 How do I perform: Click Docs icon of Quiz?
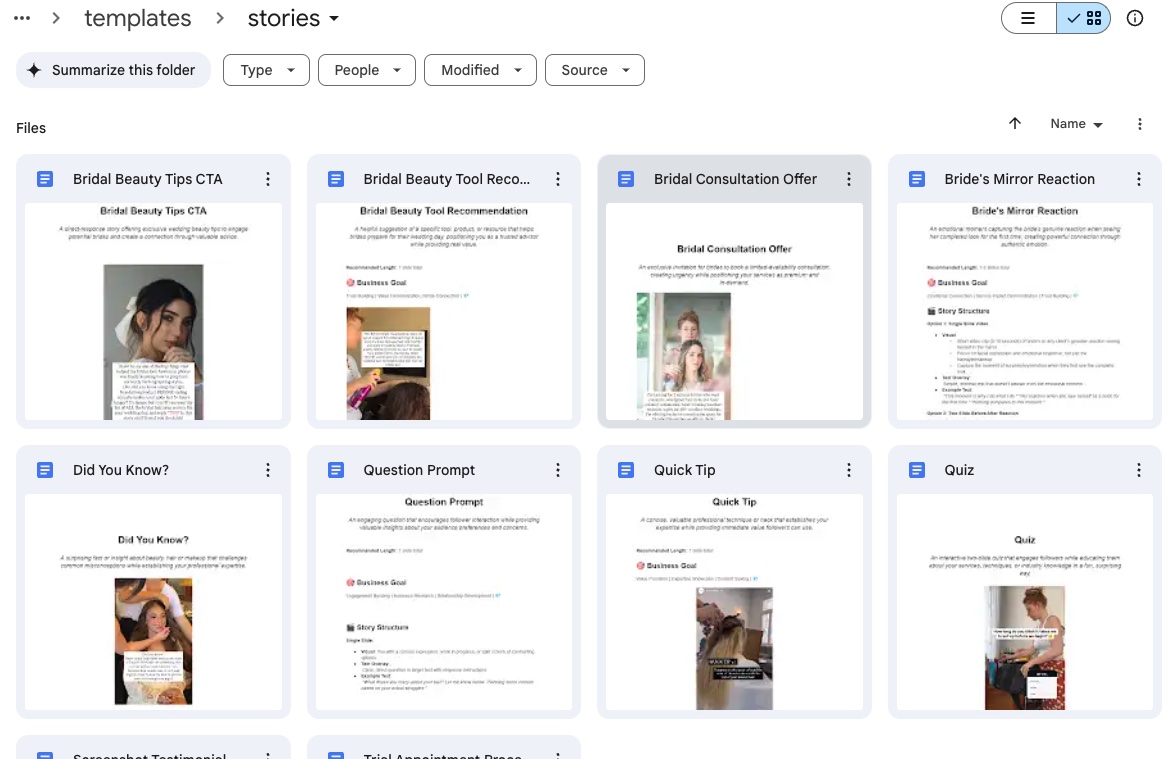pyautogui.click(x=916, y=469)
